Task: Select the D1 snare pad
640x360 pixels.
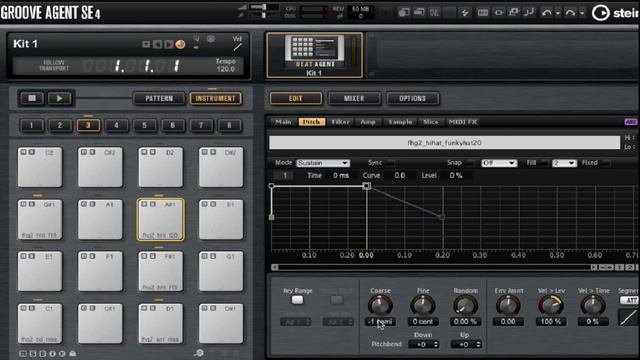Action: 160,323
